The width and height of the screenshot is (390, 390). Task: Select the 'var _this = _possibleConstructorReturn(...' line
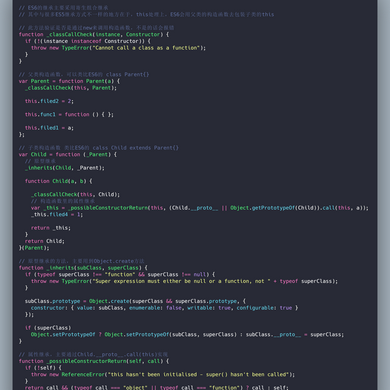pyautogui.click(x=200, y=208)
